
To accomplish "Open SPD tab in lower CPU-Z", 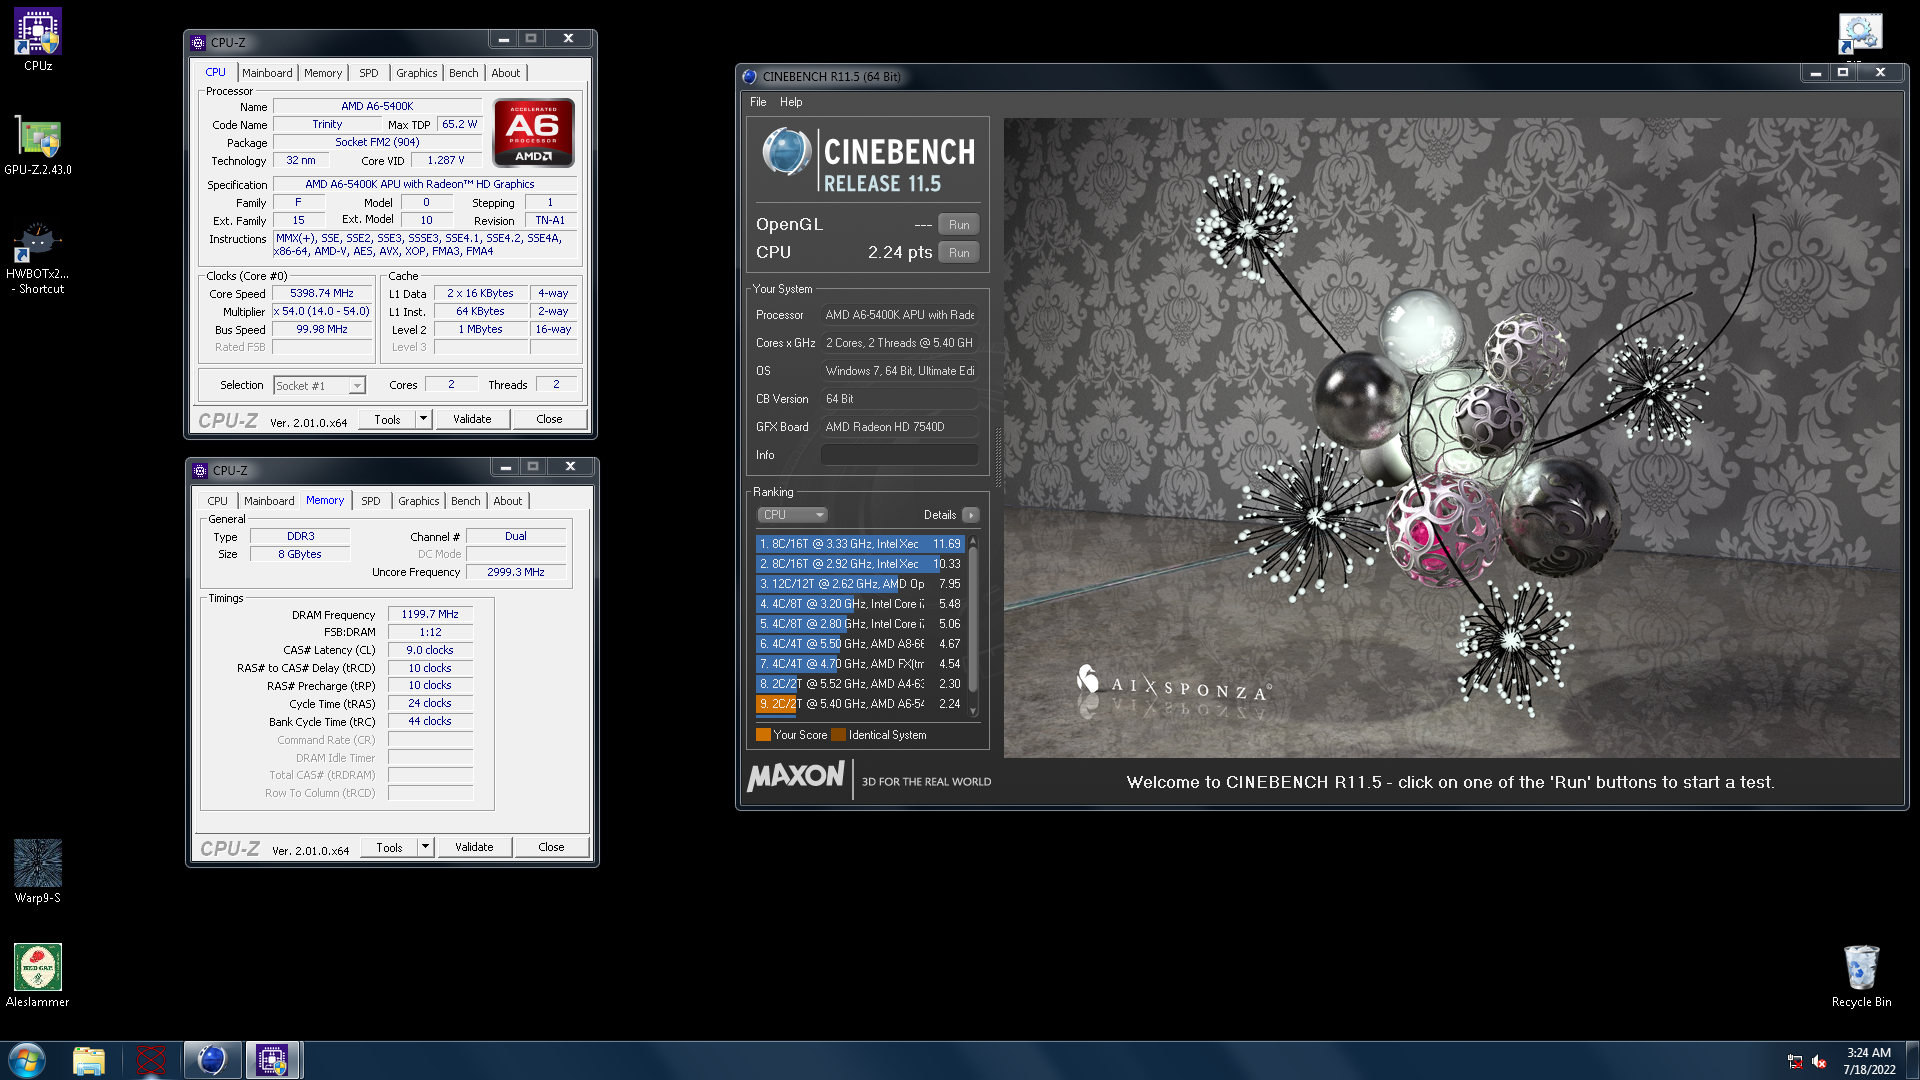I will click(x=371, y=501).
